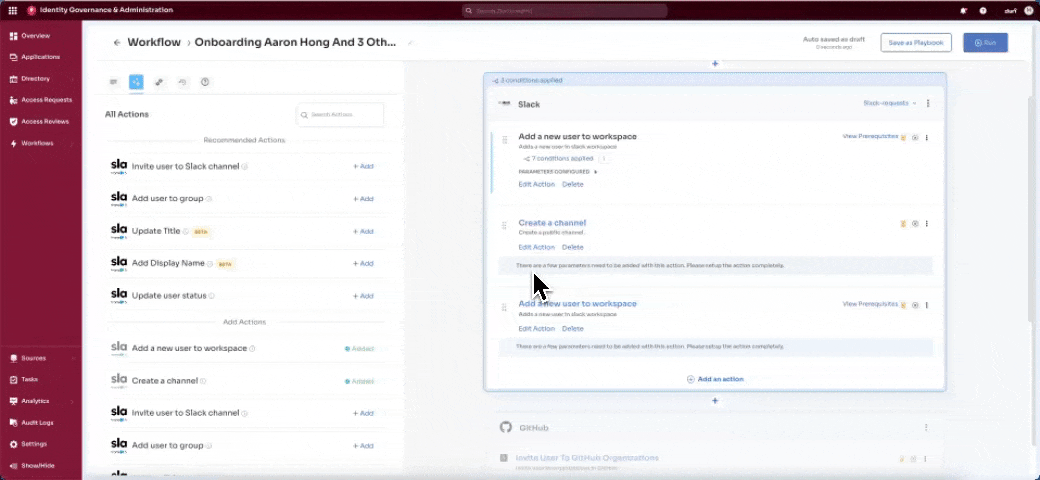Run the workflow
Image resolution: width=1040 pixels, height=480 pixels.
click(986, 42)
